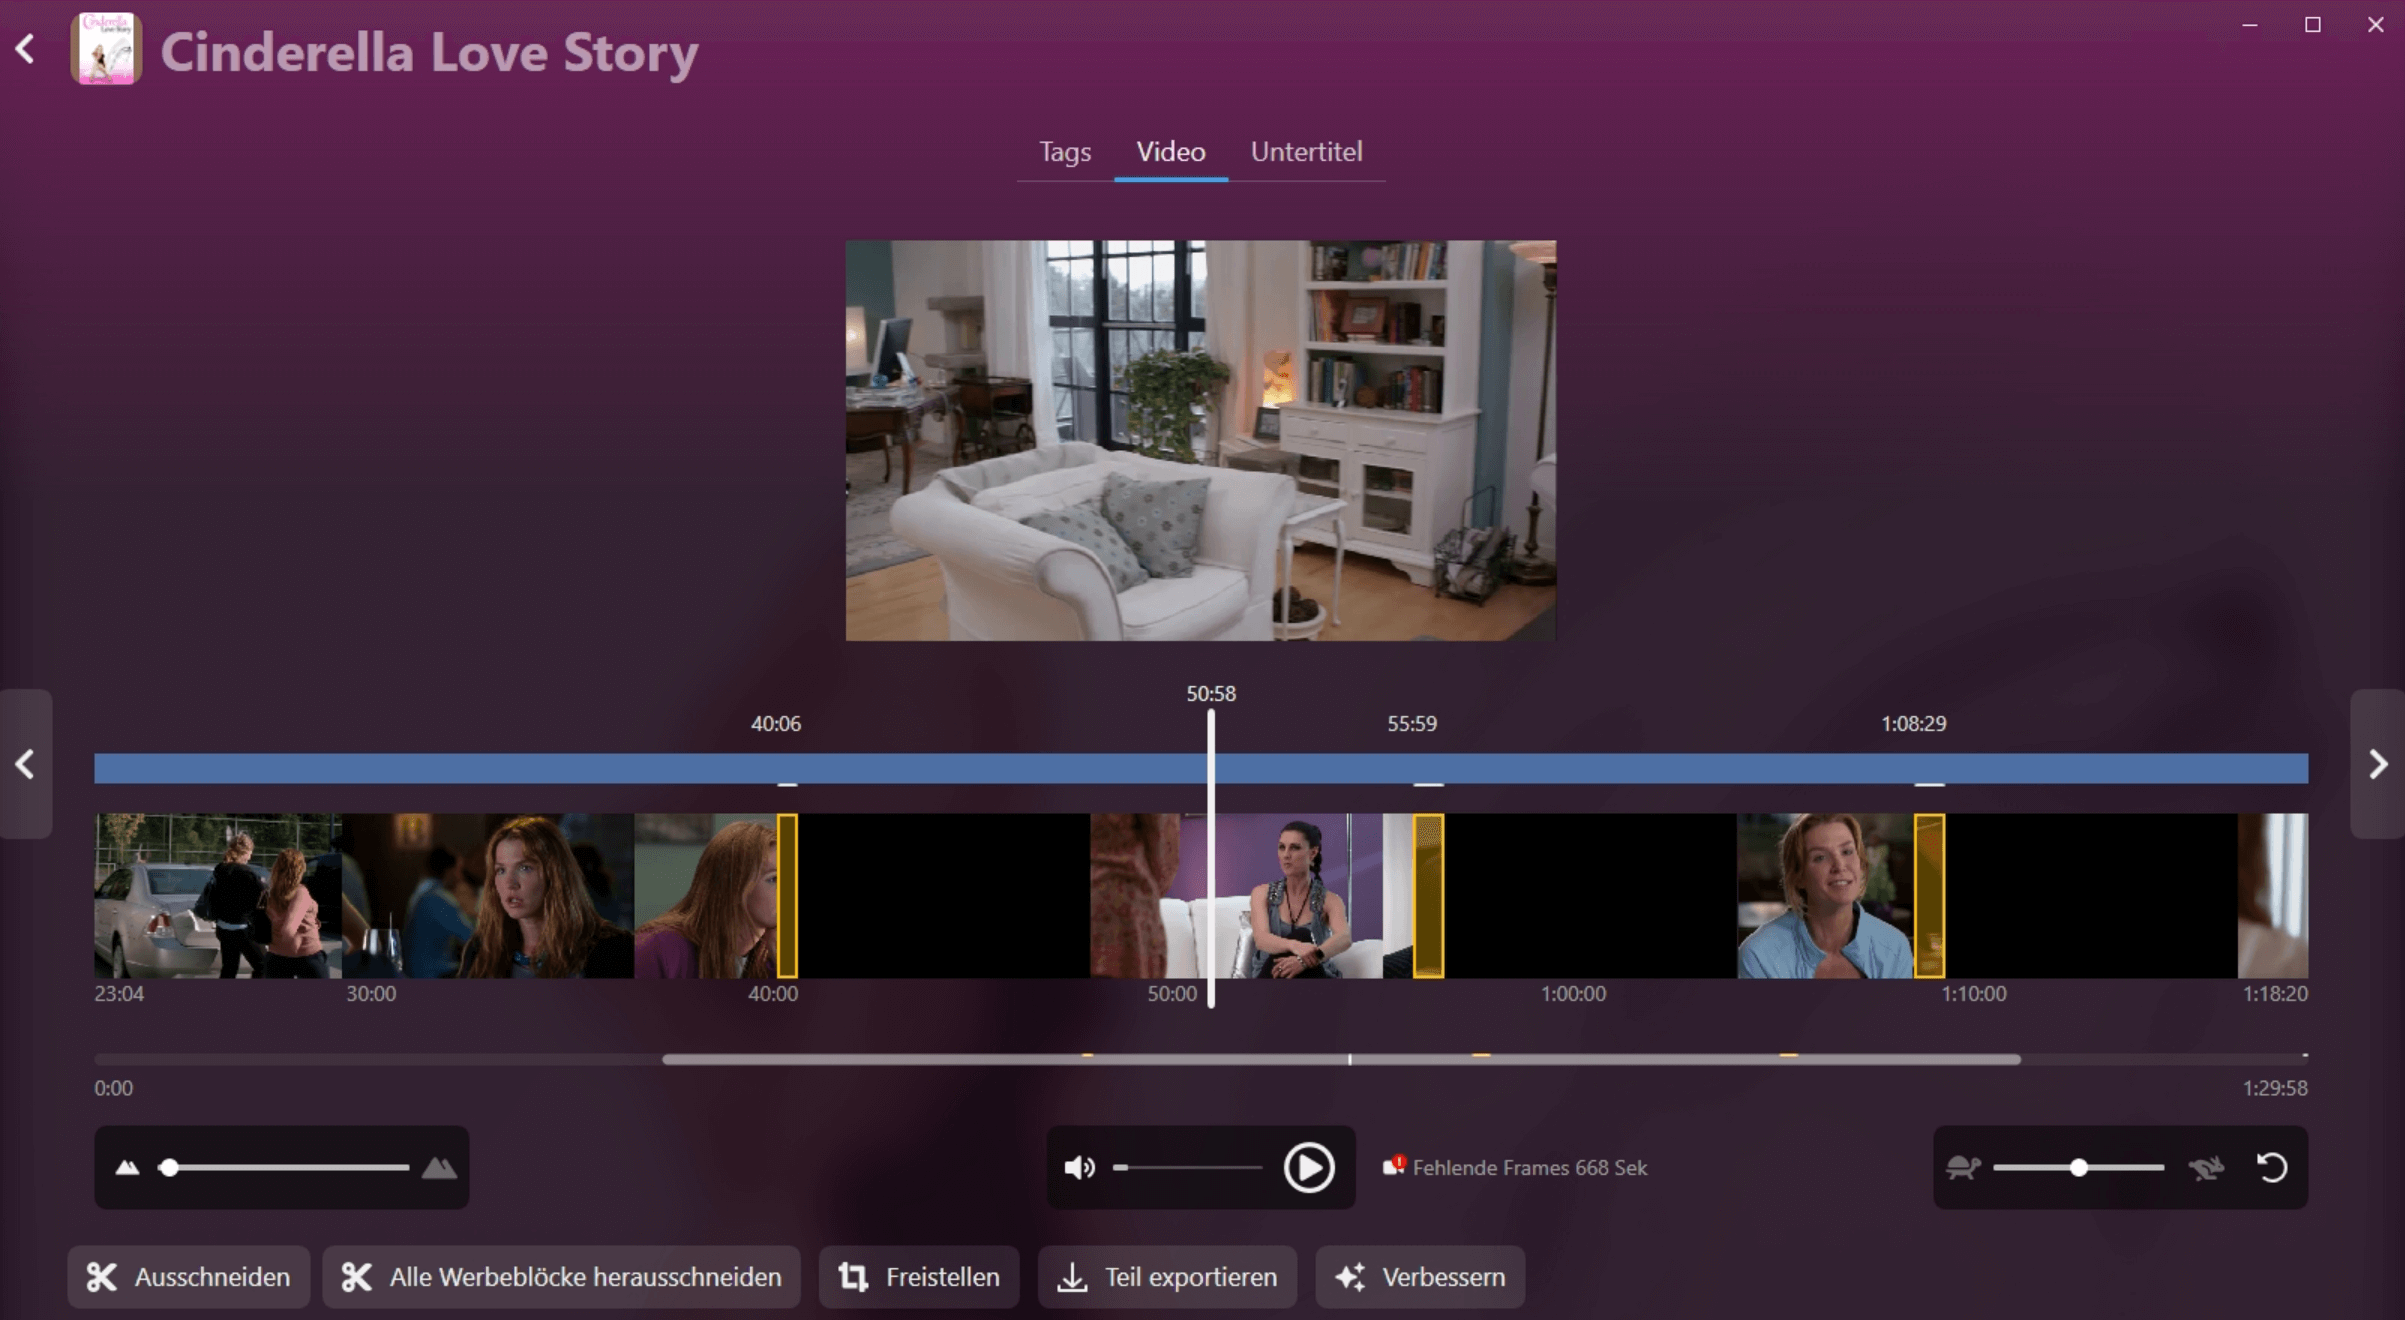Close the application window

point(2376,25)
